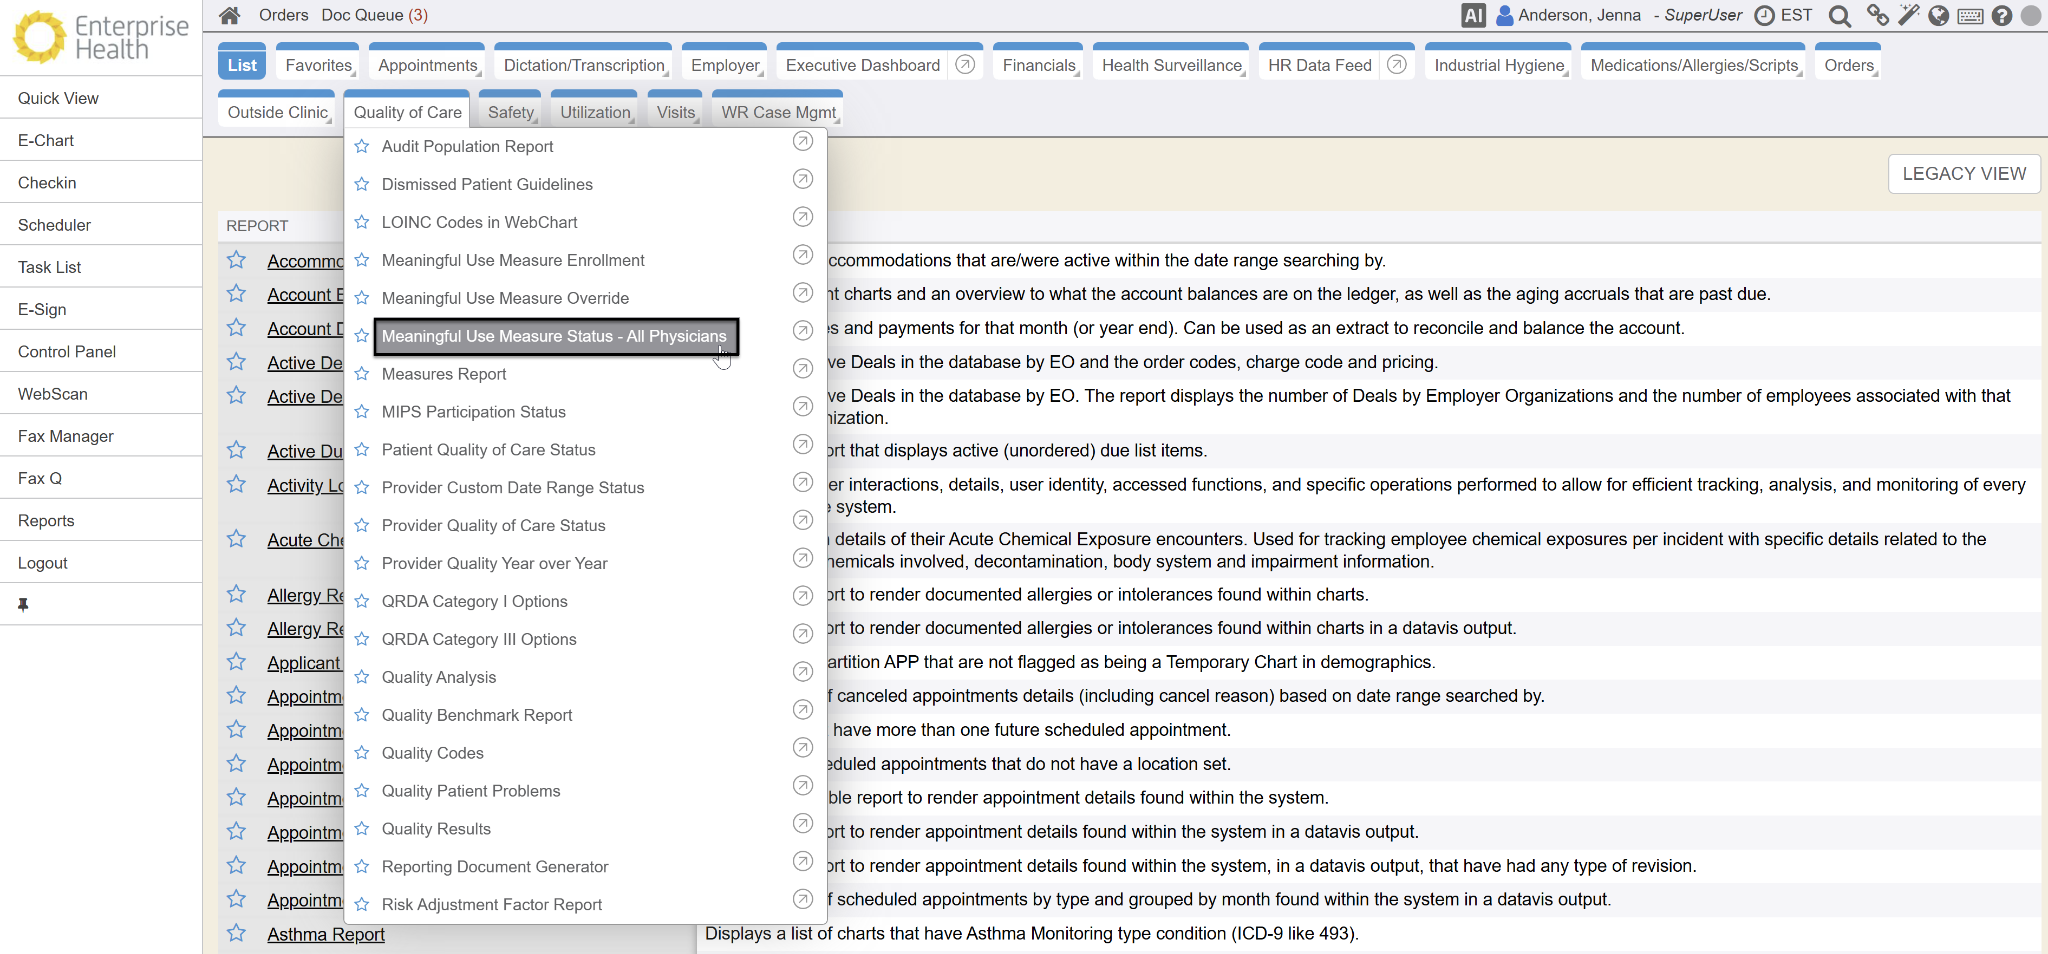The height and width of the screenshot is (954, 2048).
Task: Click the LEGACY VIEW button
Action: (x=1963, y=174)
